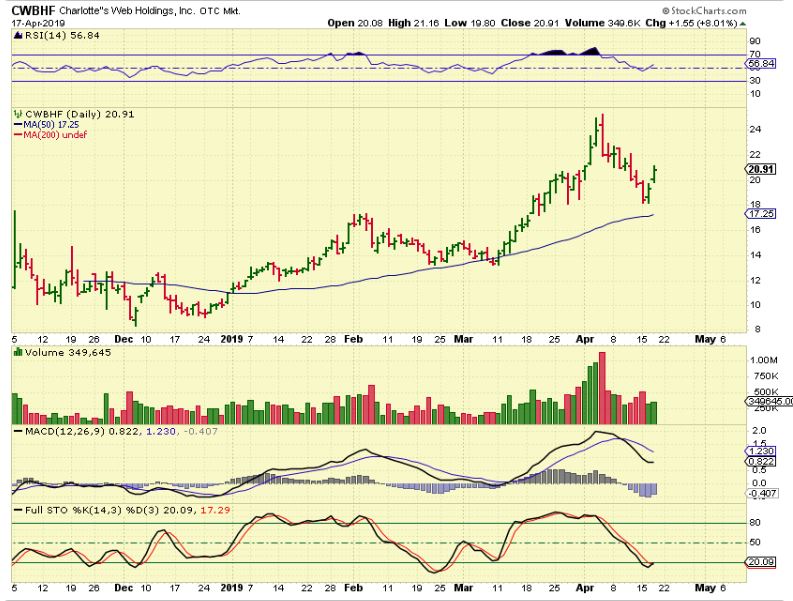Click the CWBHF ticker symbol in the header

[34, 10]
